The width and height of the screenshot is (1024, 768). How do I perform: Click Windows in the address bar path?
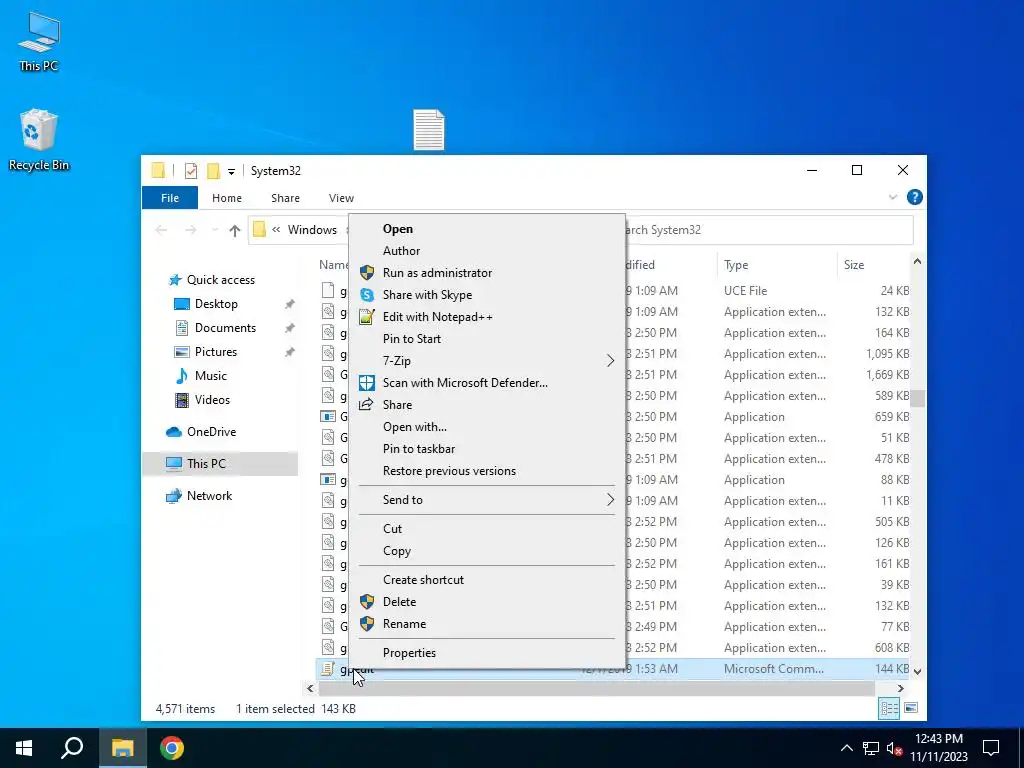click(312, 230)
